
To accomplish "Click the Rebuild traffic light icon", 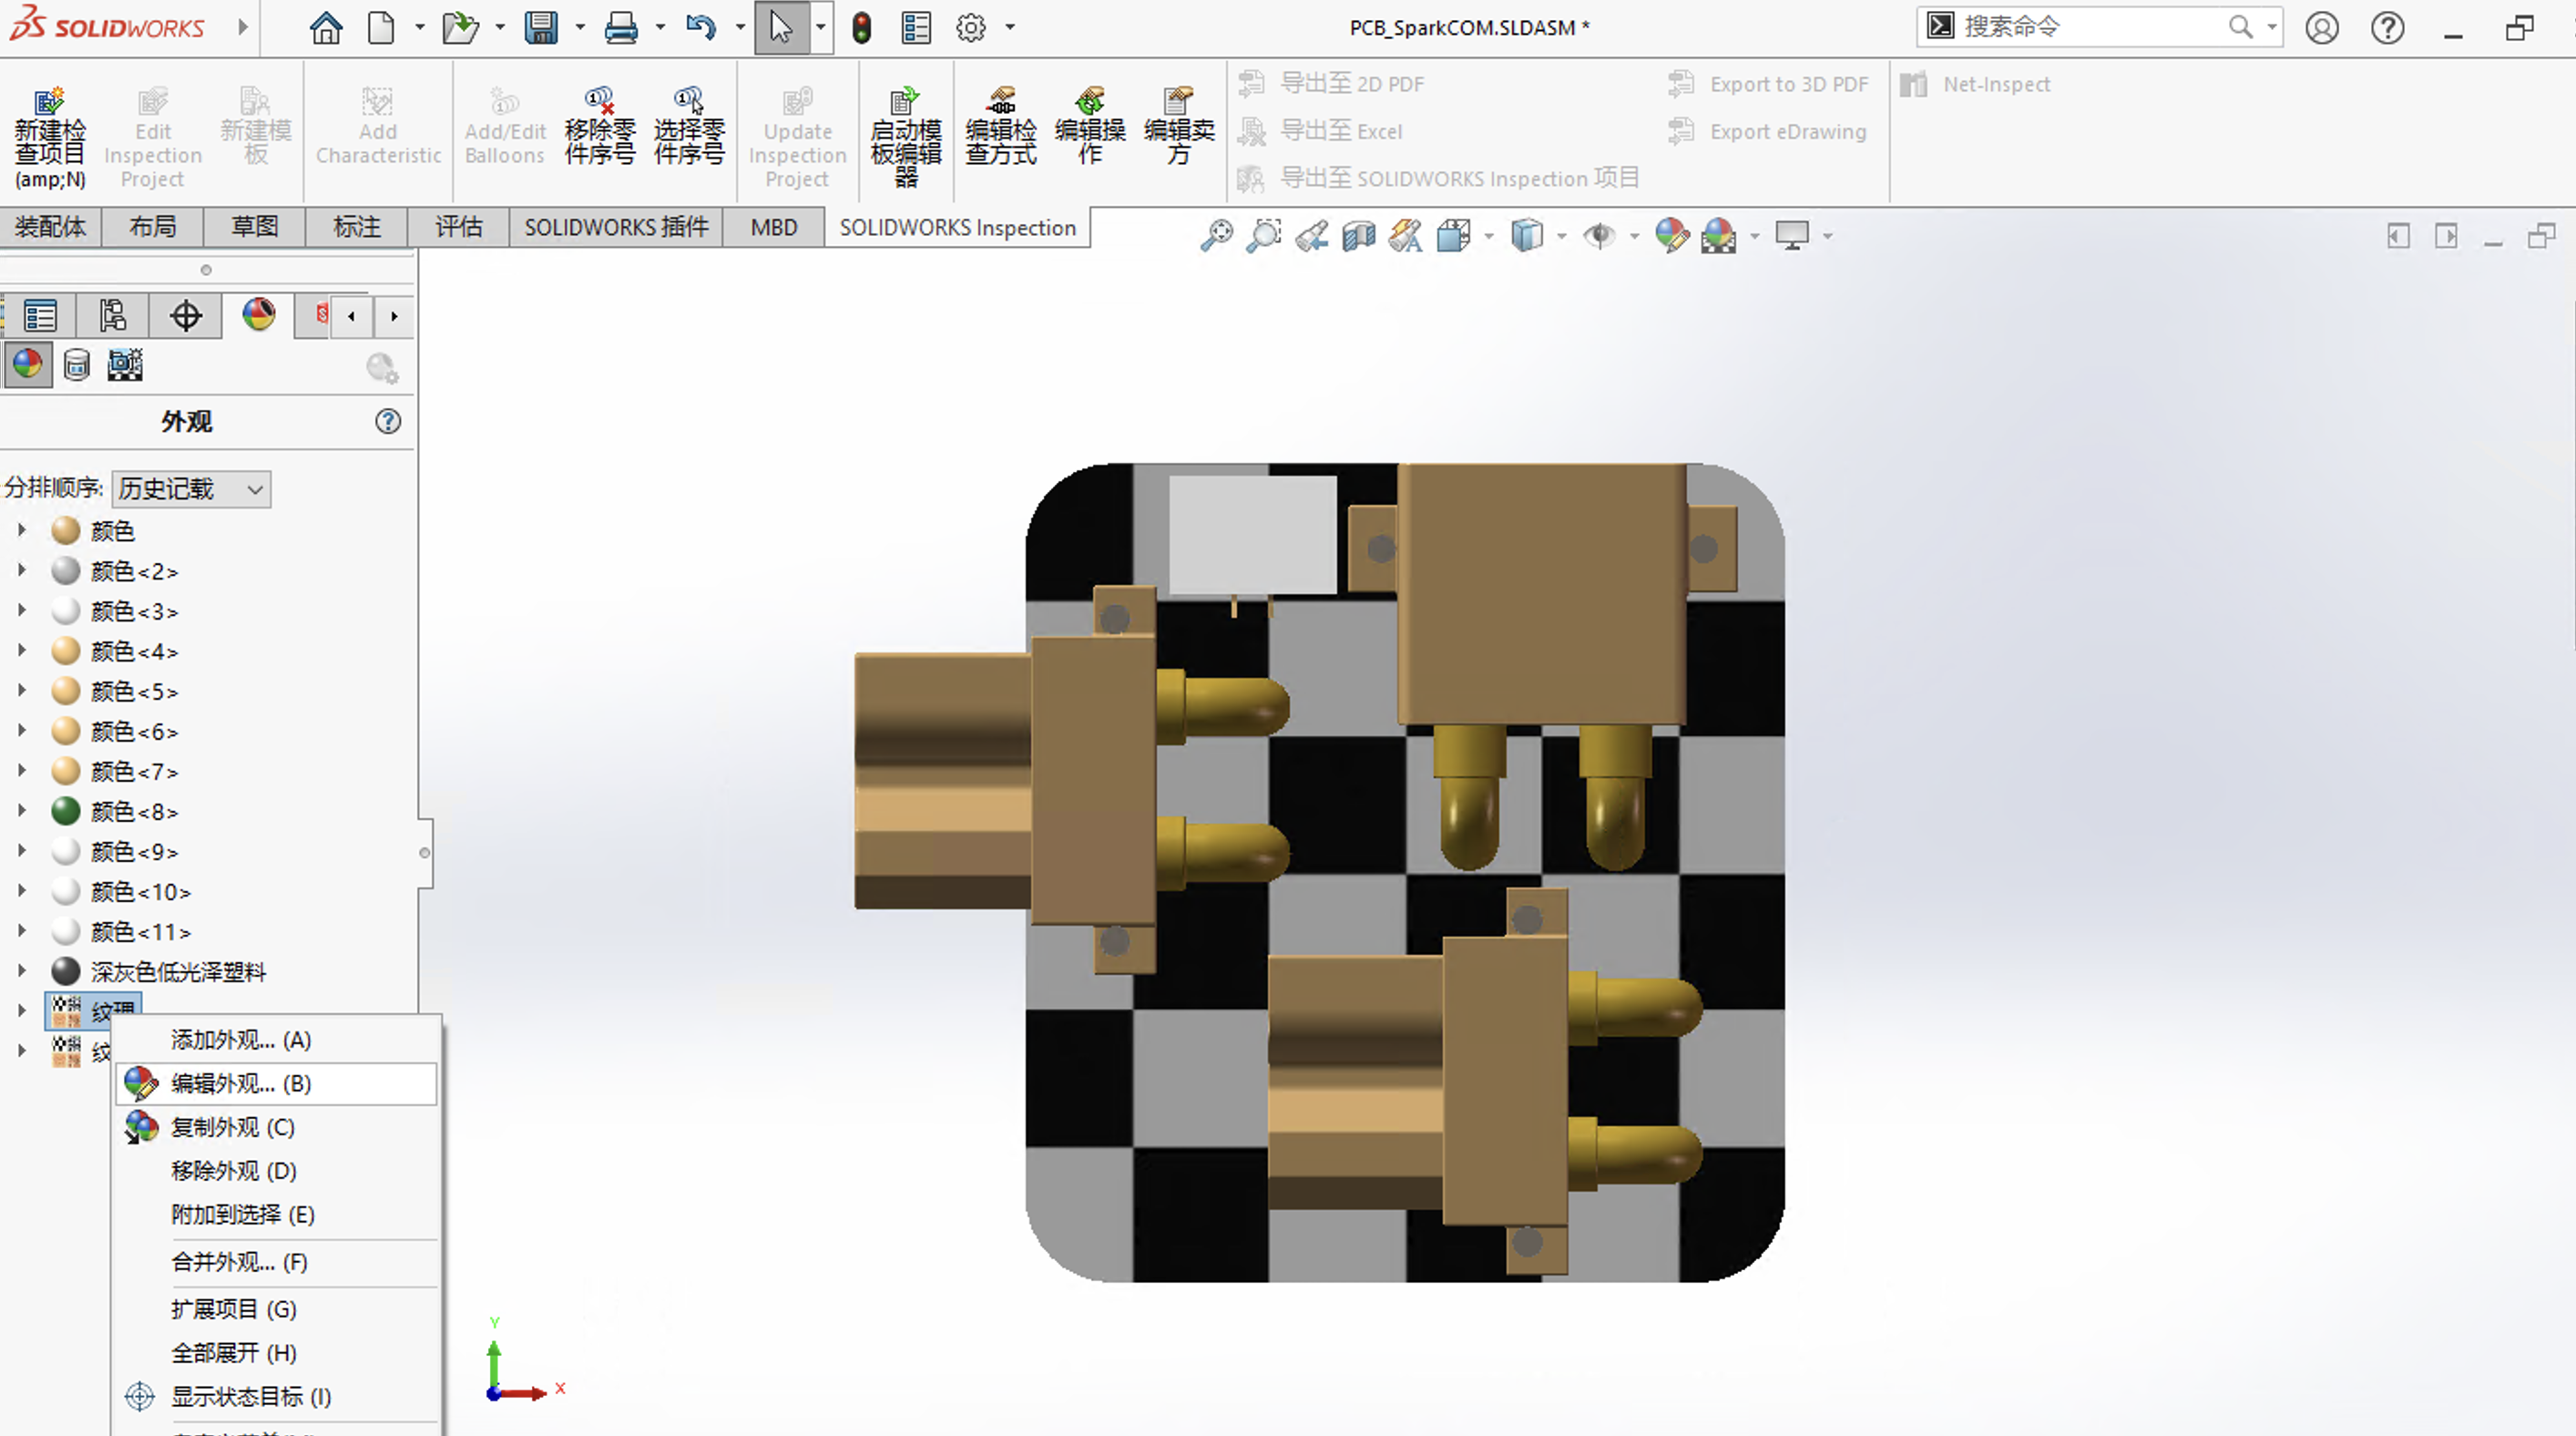I will click(861, 27).
